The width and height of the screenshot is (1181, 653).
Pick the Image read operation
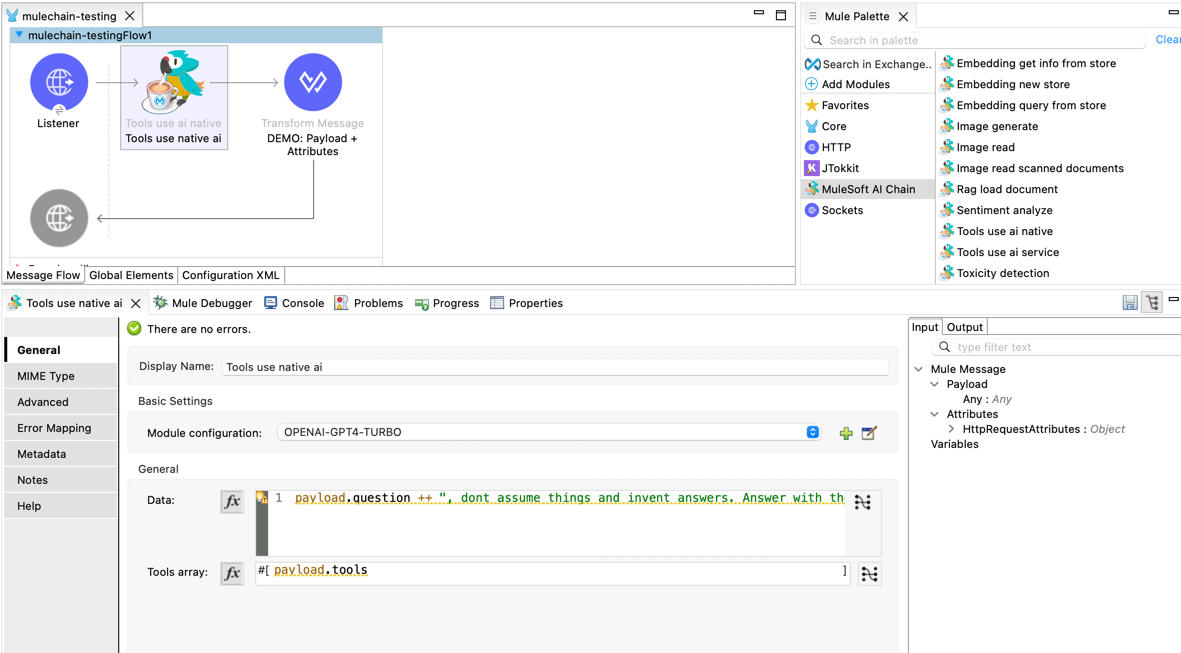[x=978, y=148]
